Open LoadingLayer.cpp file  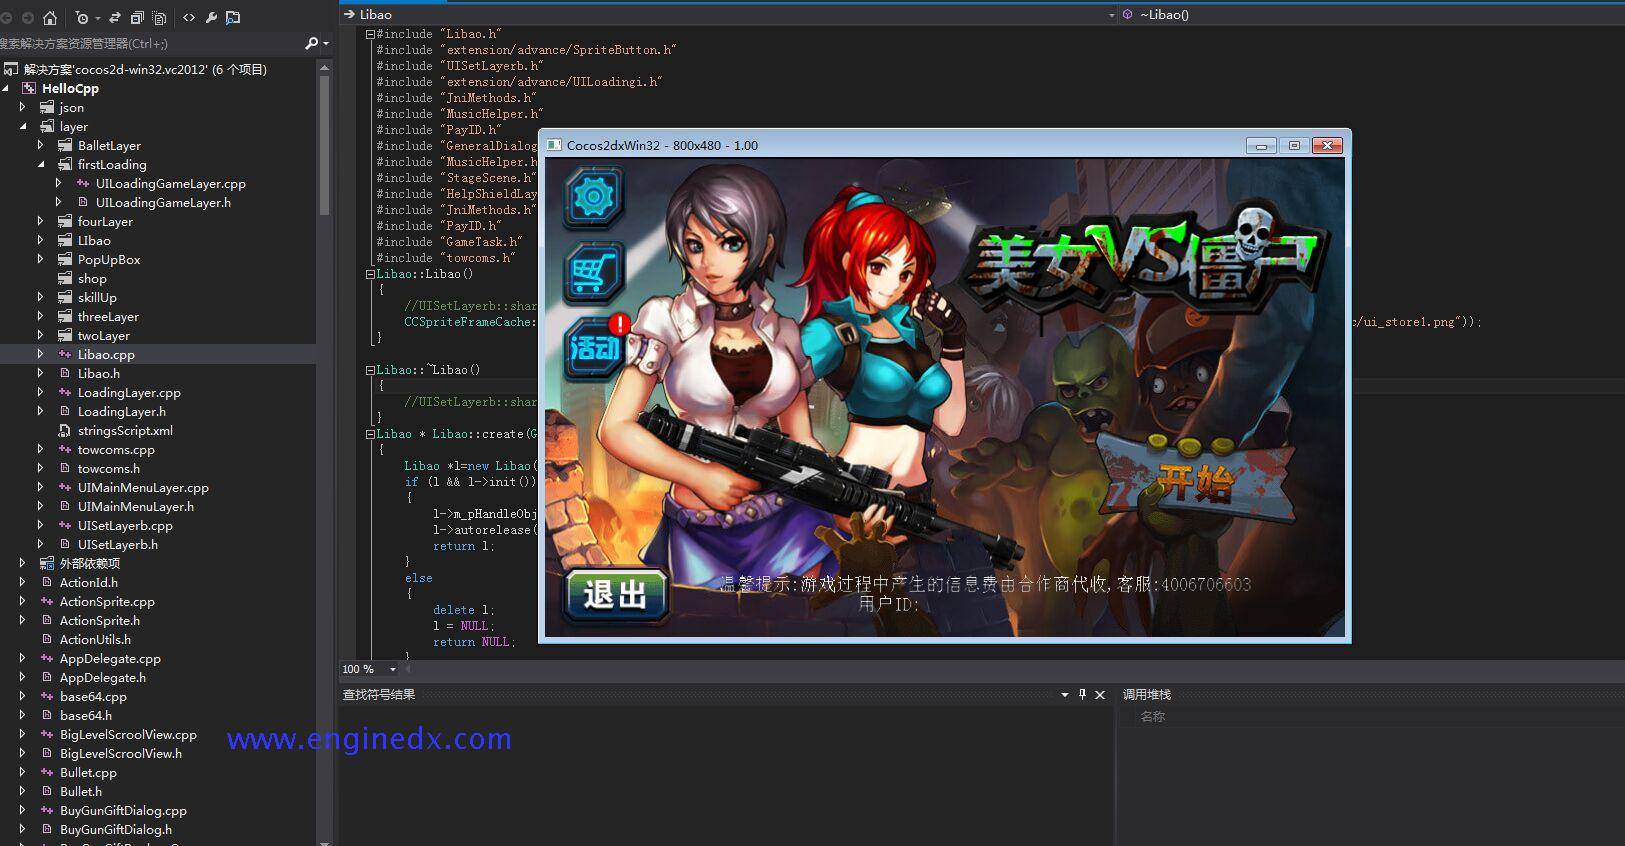click(x=129, y=392)
